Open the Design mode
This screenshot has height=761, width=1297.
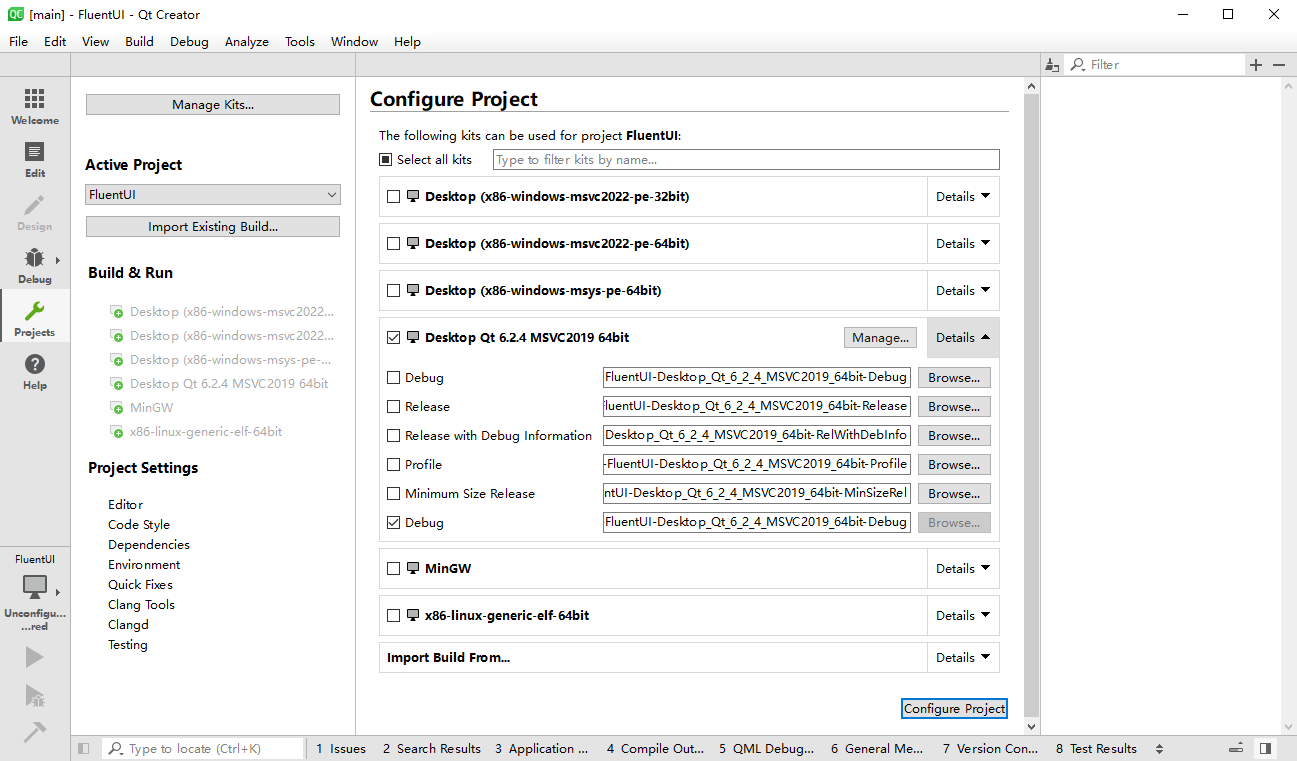[35, 212]
